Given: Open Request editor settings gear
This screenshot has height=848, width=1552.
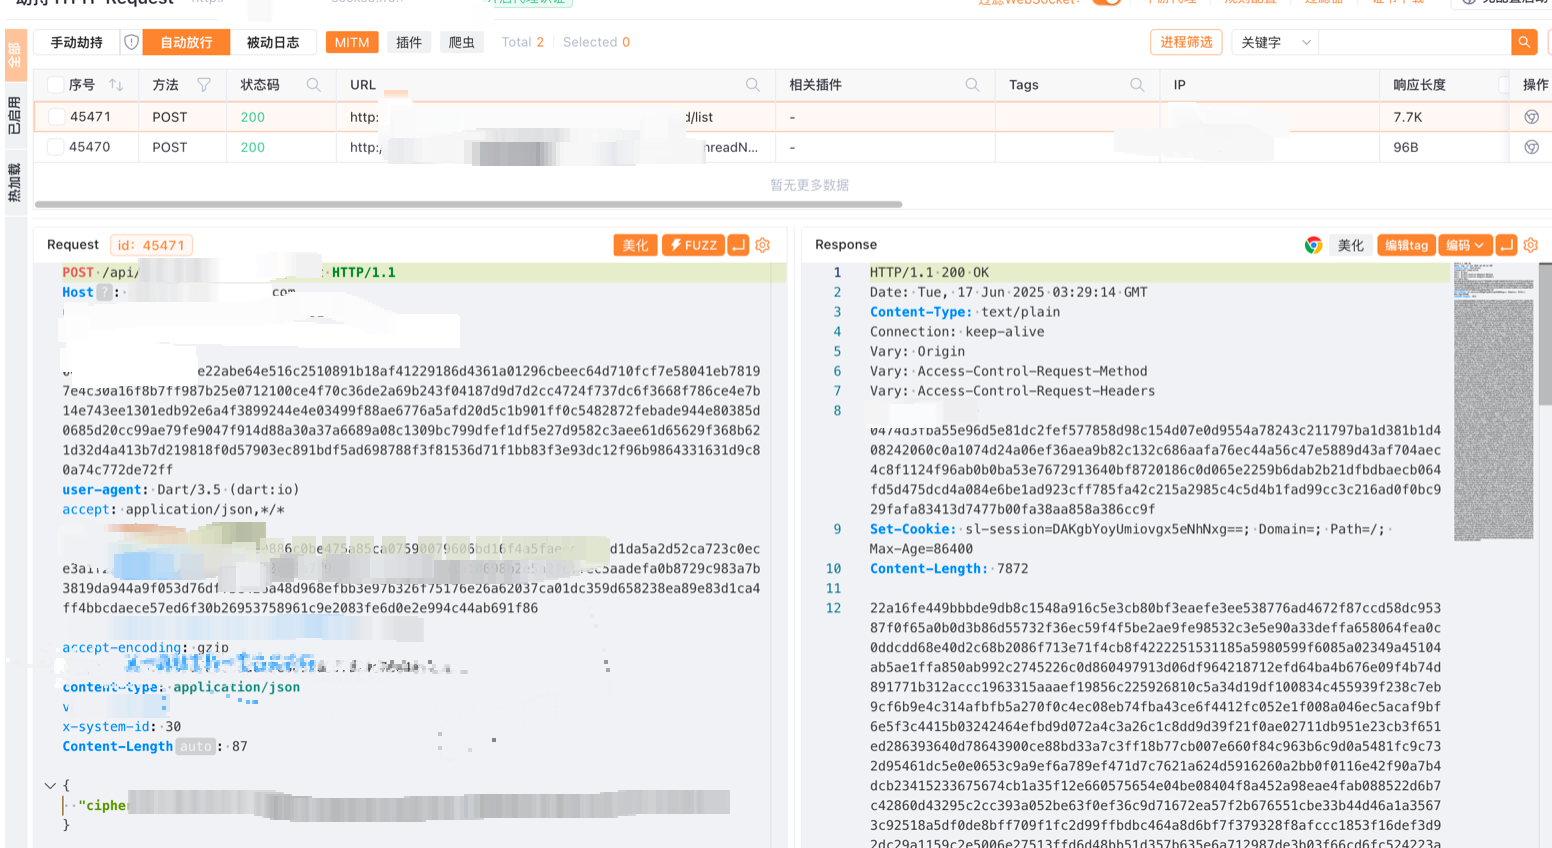Looking at the screenshot, I should click(x=763, y=245).
